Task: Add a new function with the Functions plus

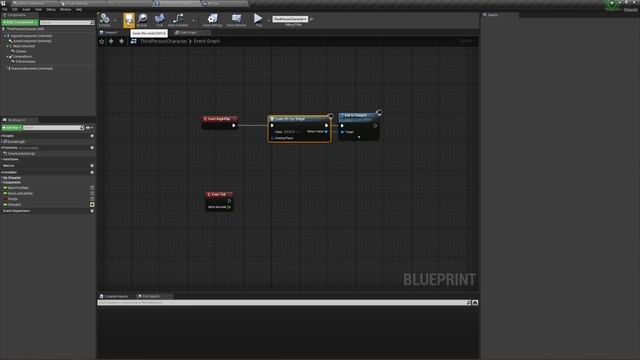Action: [92, 148]
